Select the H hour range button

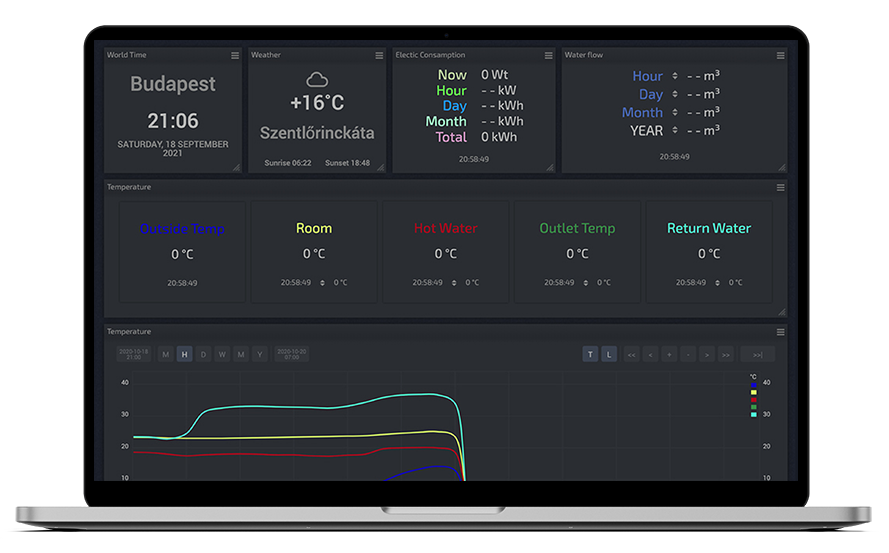[184, 354]
